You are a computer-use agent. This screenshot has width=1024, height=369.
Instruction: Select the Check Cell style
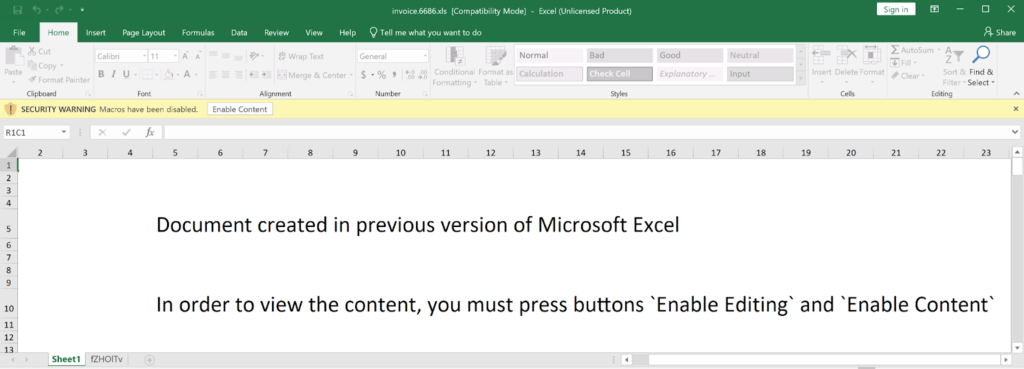pos(619,74)
